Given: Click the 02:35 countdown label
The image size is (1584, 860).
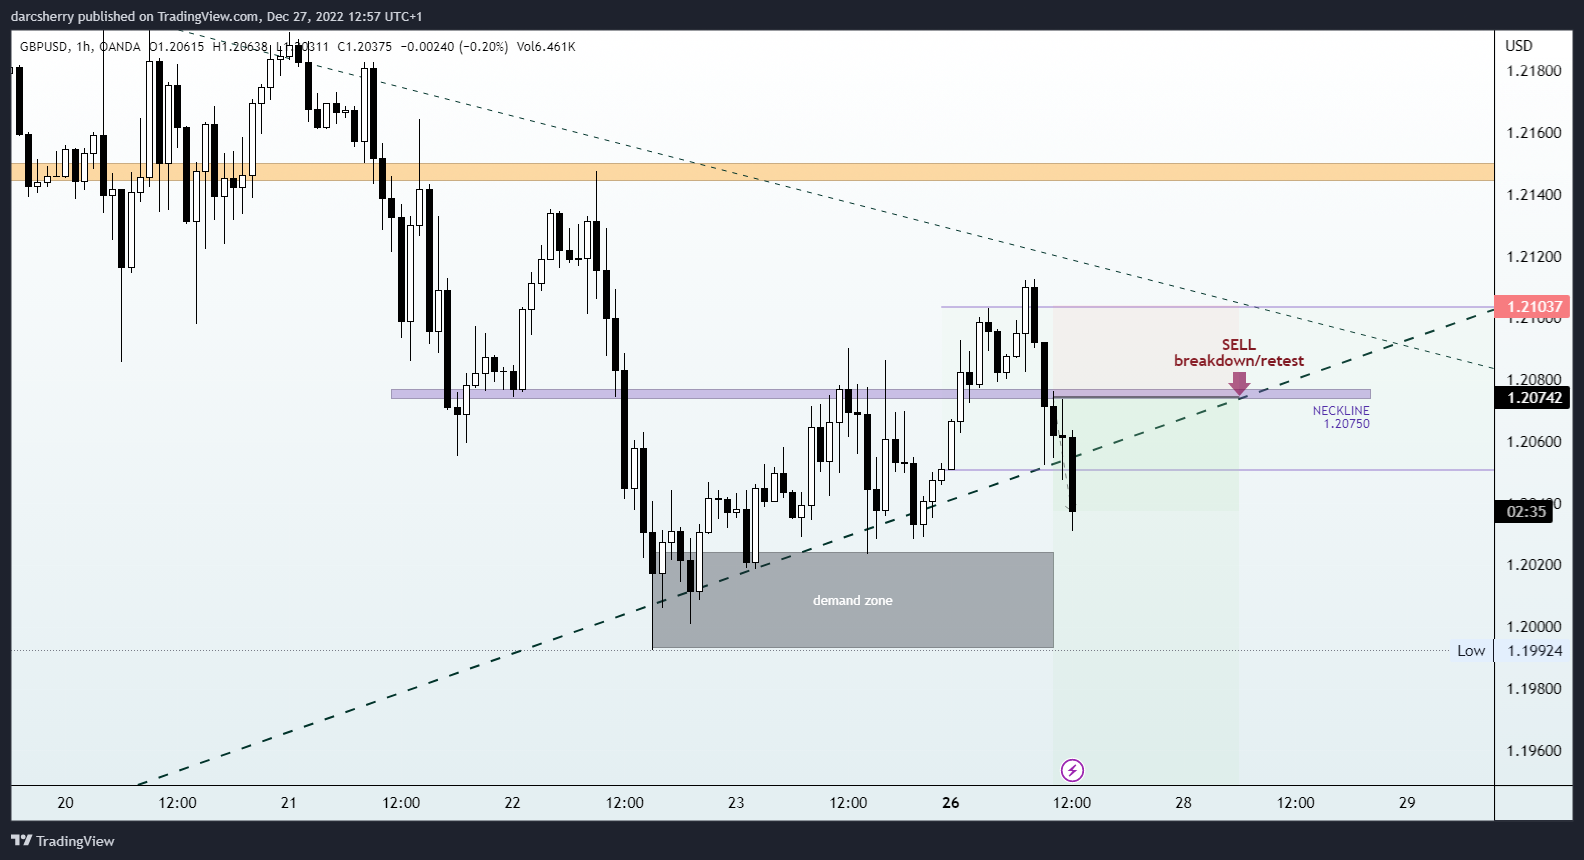Looking at the screenshot, I should click(1526, 512).
